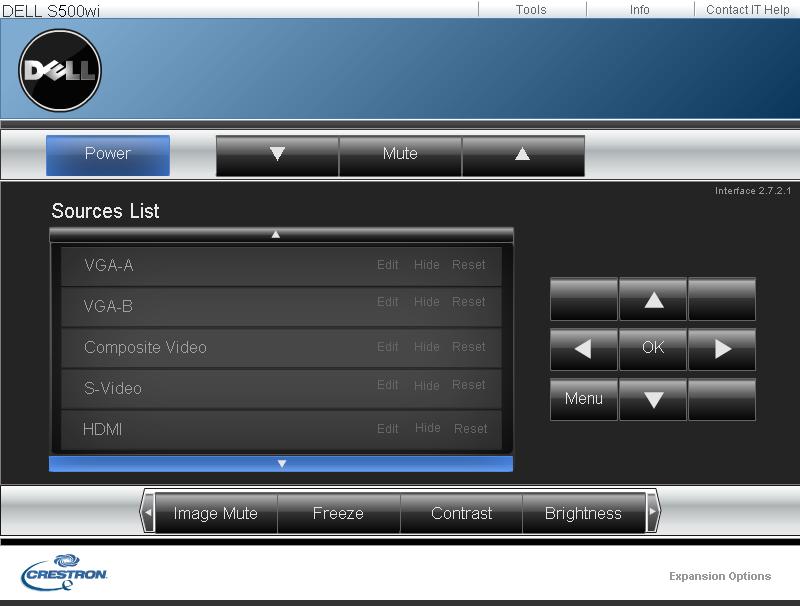This screenshot has height=606, width=800.
Task: Navigate left on the directional pad
Action: pos(584,349)
